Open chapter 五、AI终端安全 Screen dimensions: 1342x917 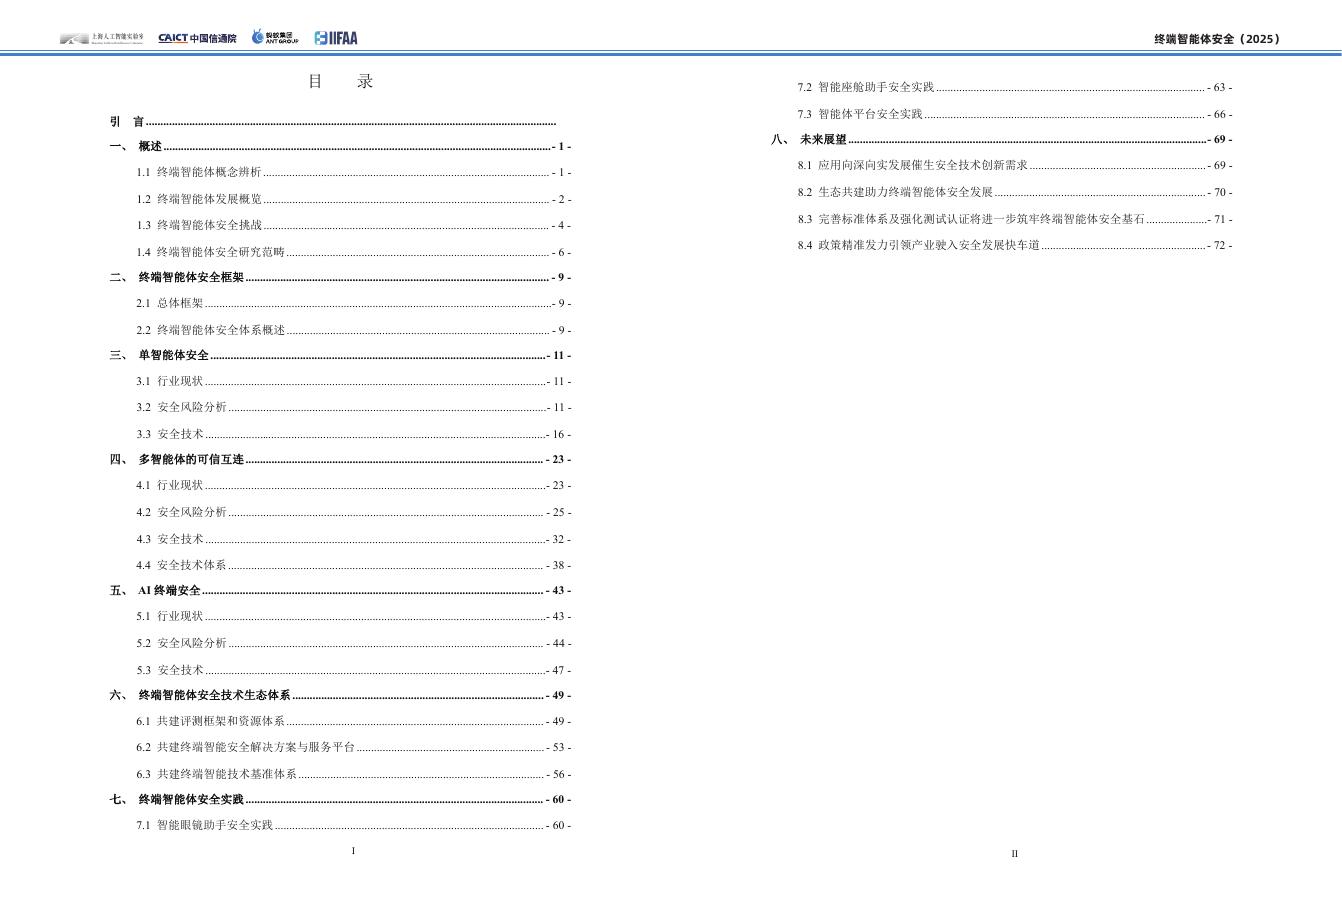pyautogui.click(x=341, y=590)
